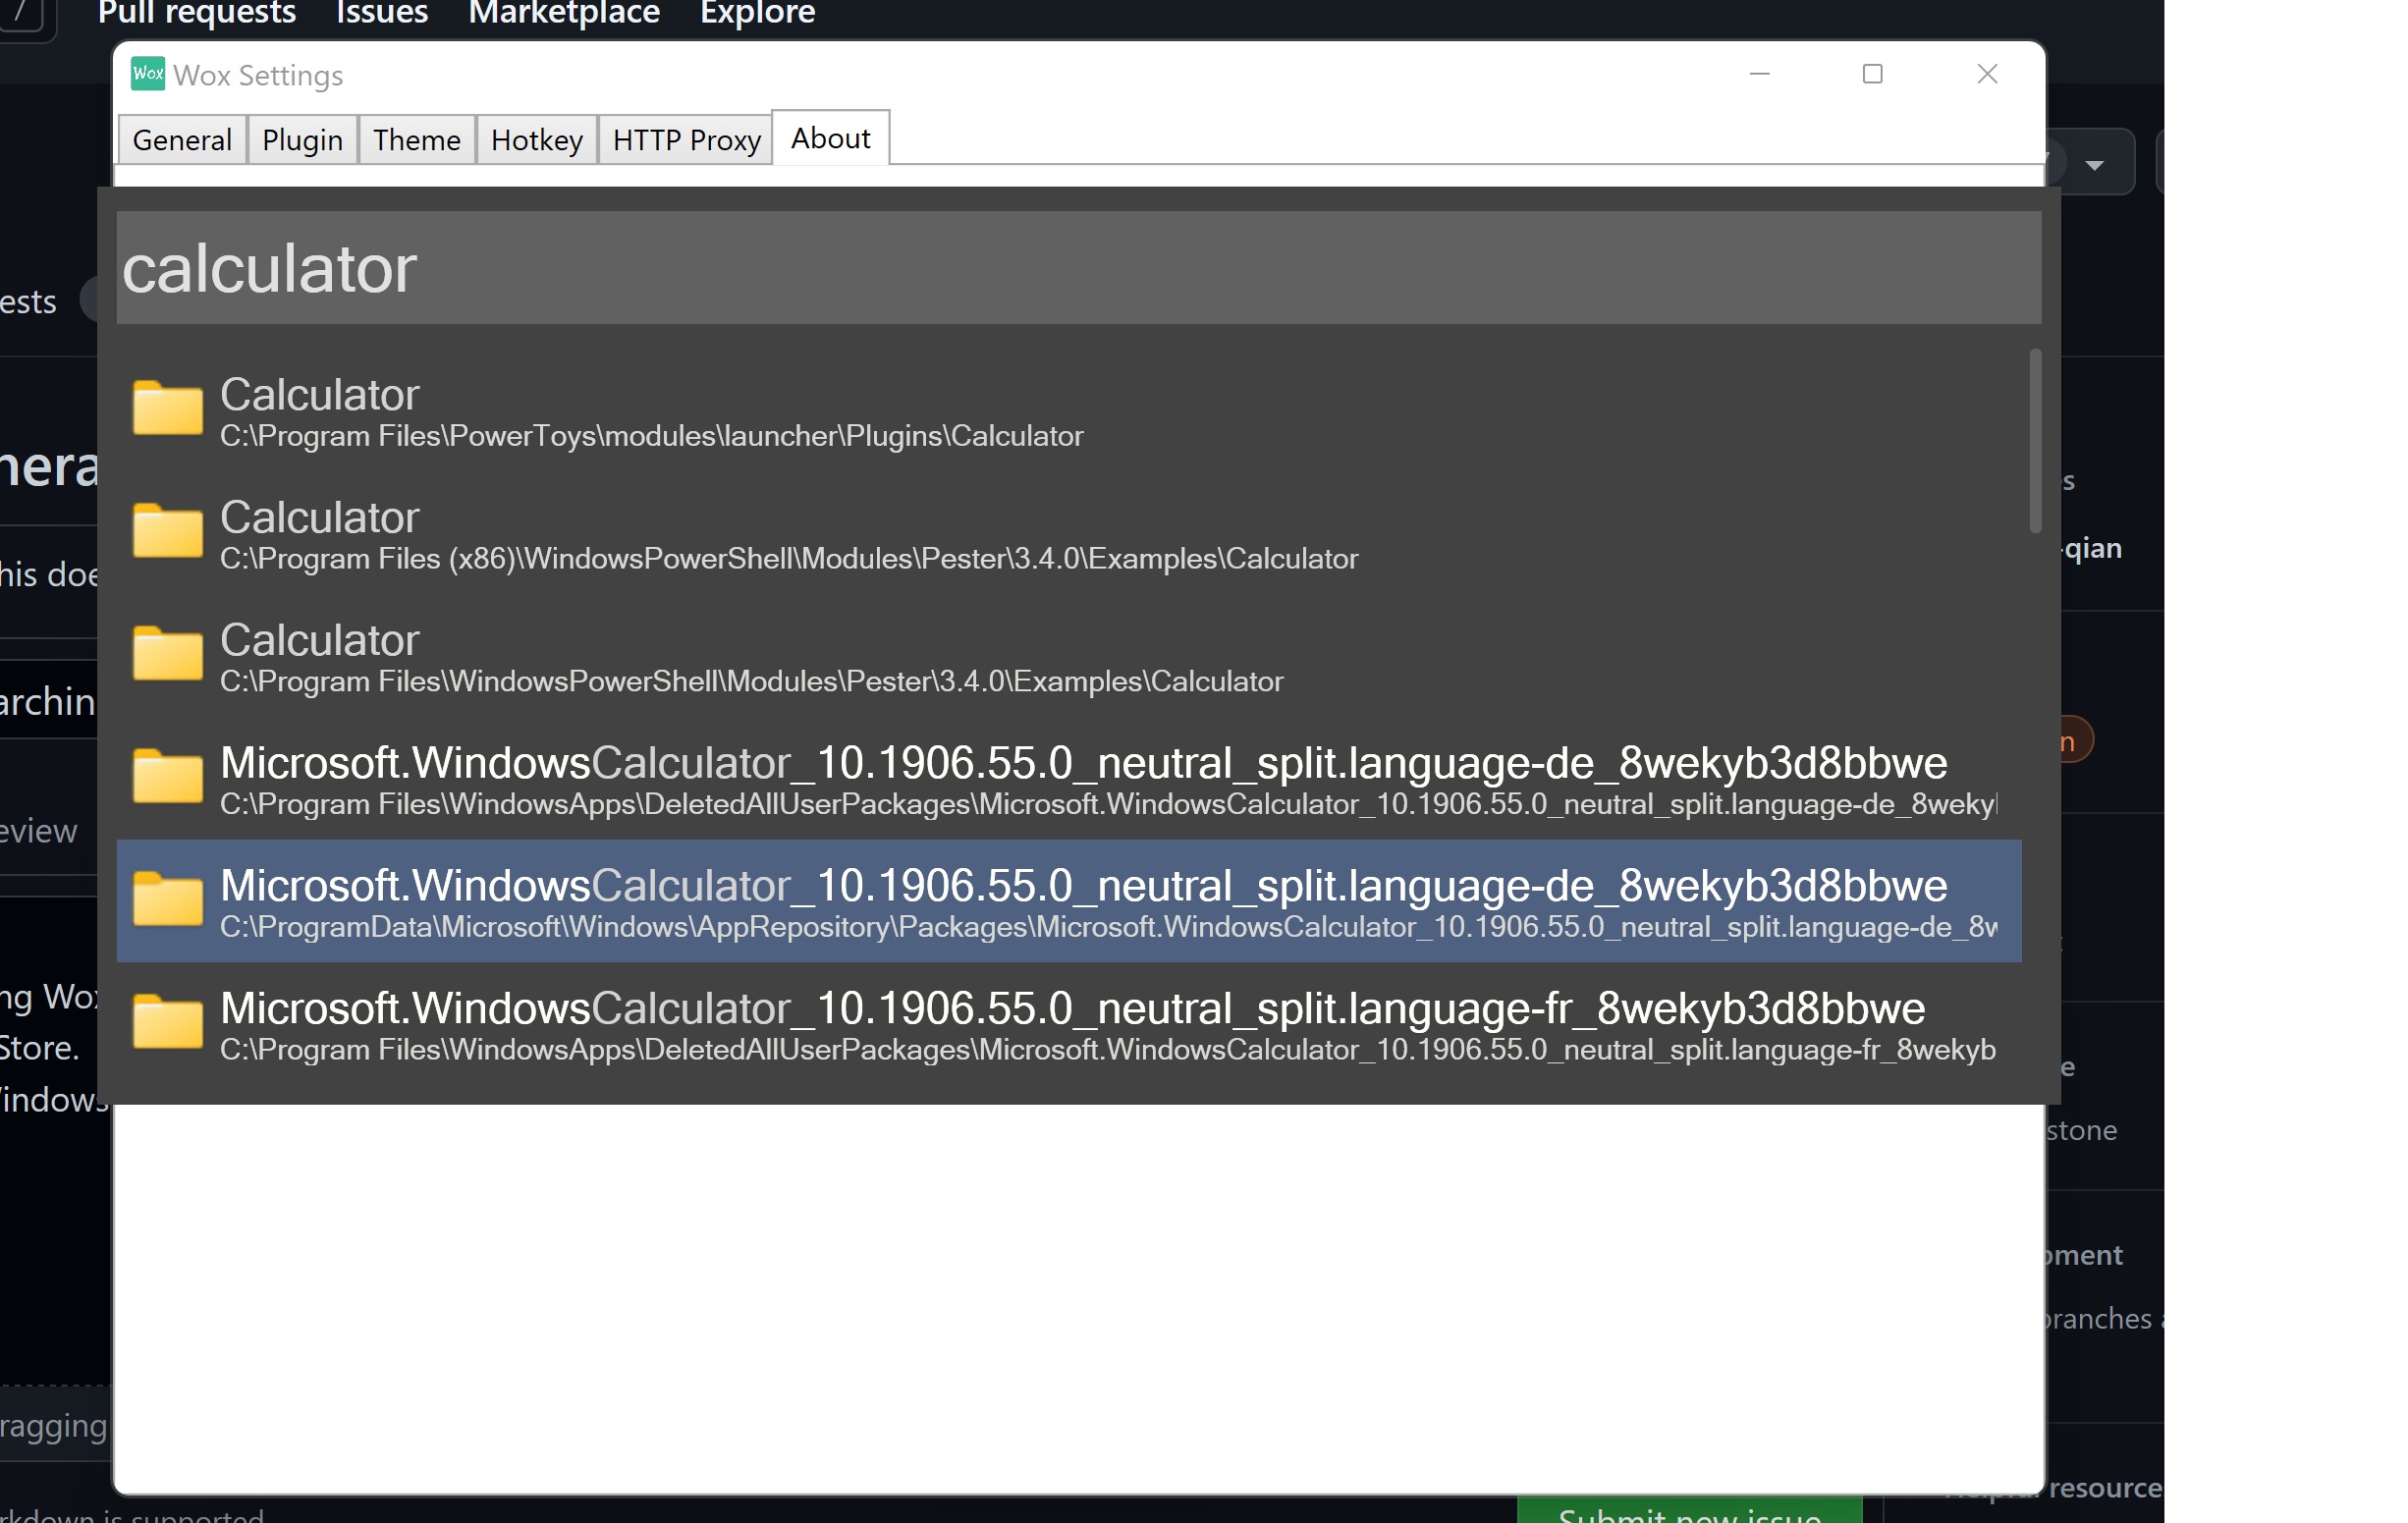2408x1523 pixels.
Task: Open the Pull requests menu
Action: pyautogui.click(x=196, y=13)
